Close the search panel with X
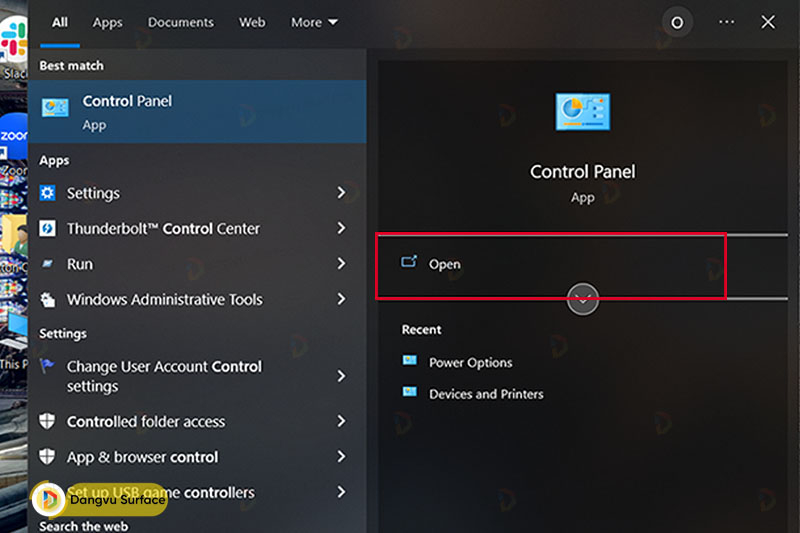Viewport: 800px width, 533px height. coord(768,22)
